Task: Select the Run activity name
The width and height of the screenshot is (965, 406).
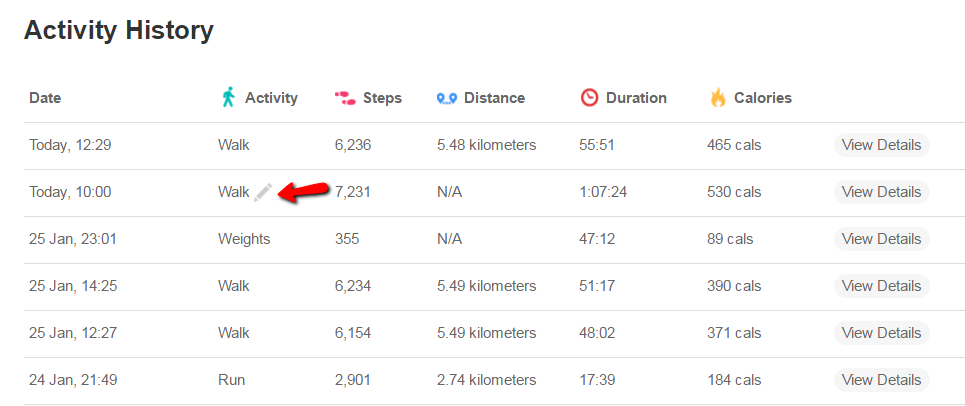Action: click(231, 380)
